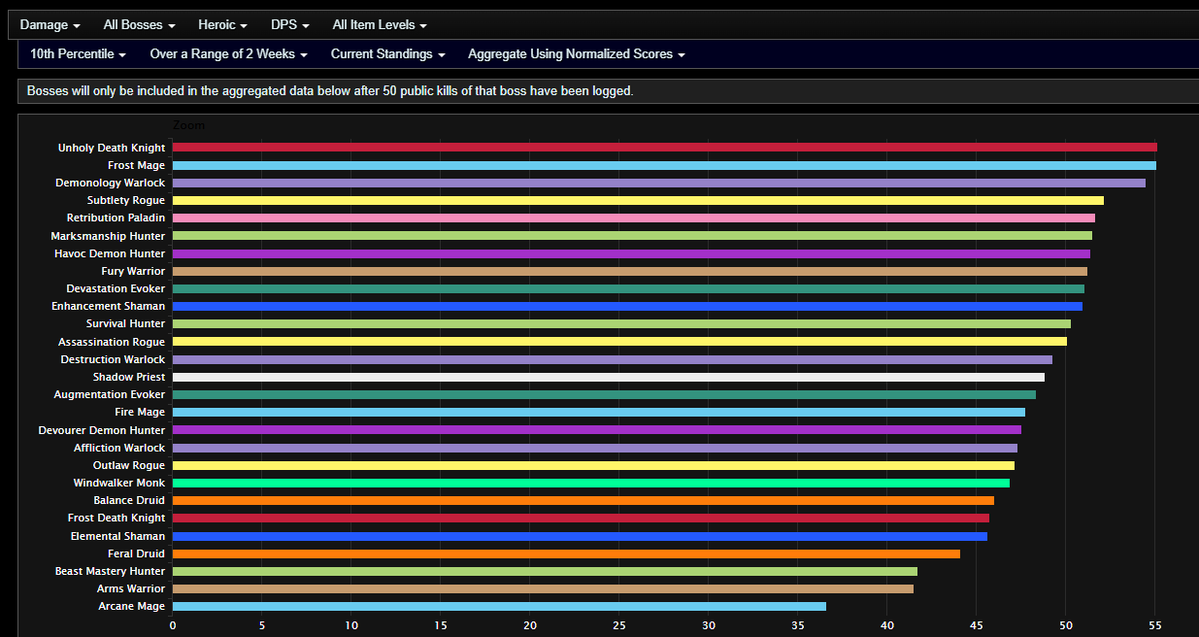Click the Windwalker Monk label

pos(119,483)
